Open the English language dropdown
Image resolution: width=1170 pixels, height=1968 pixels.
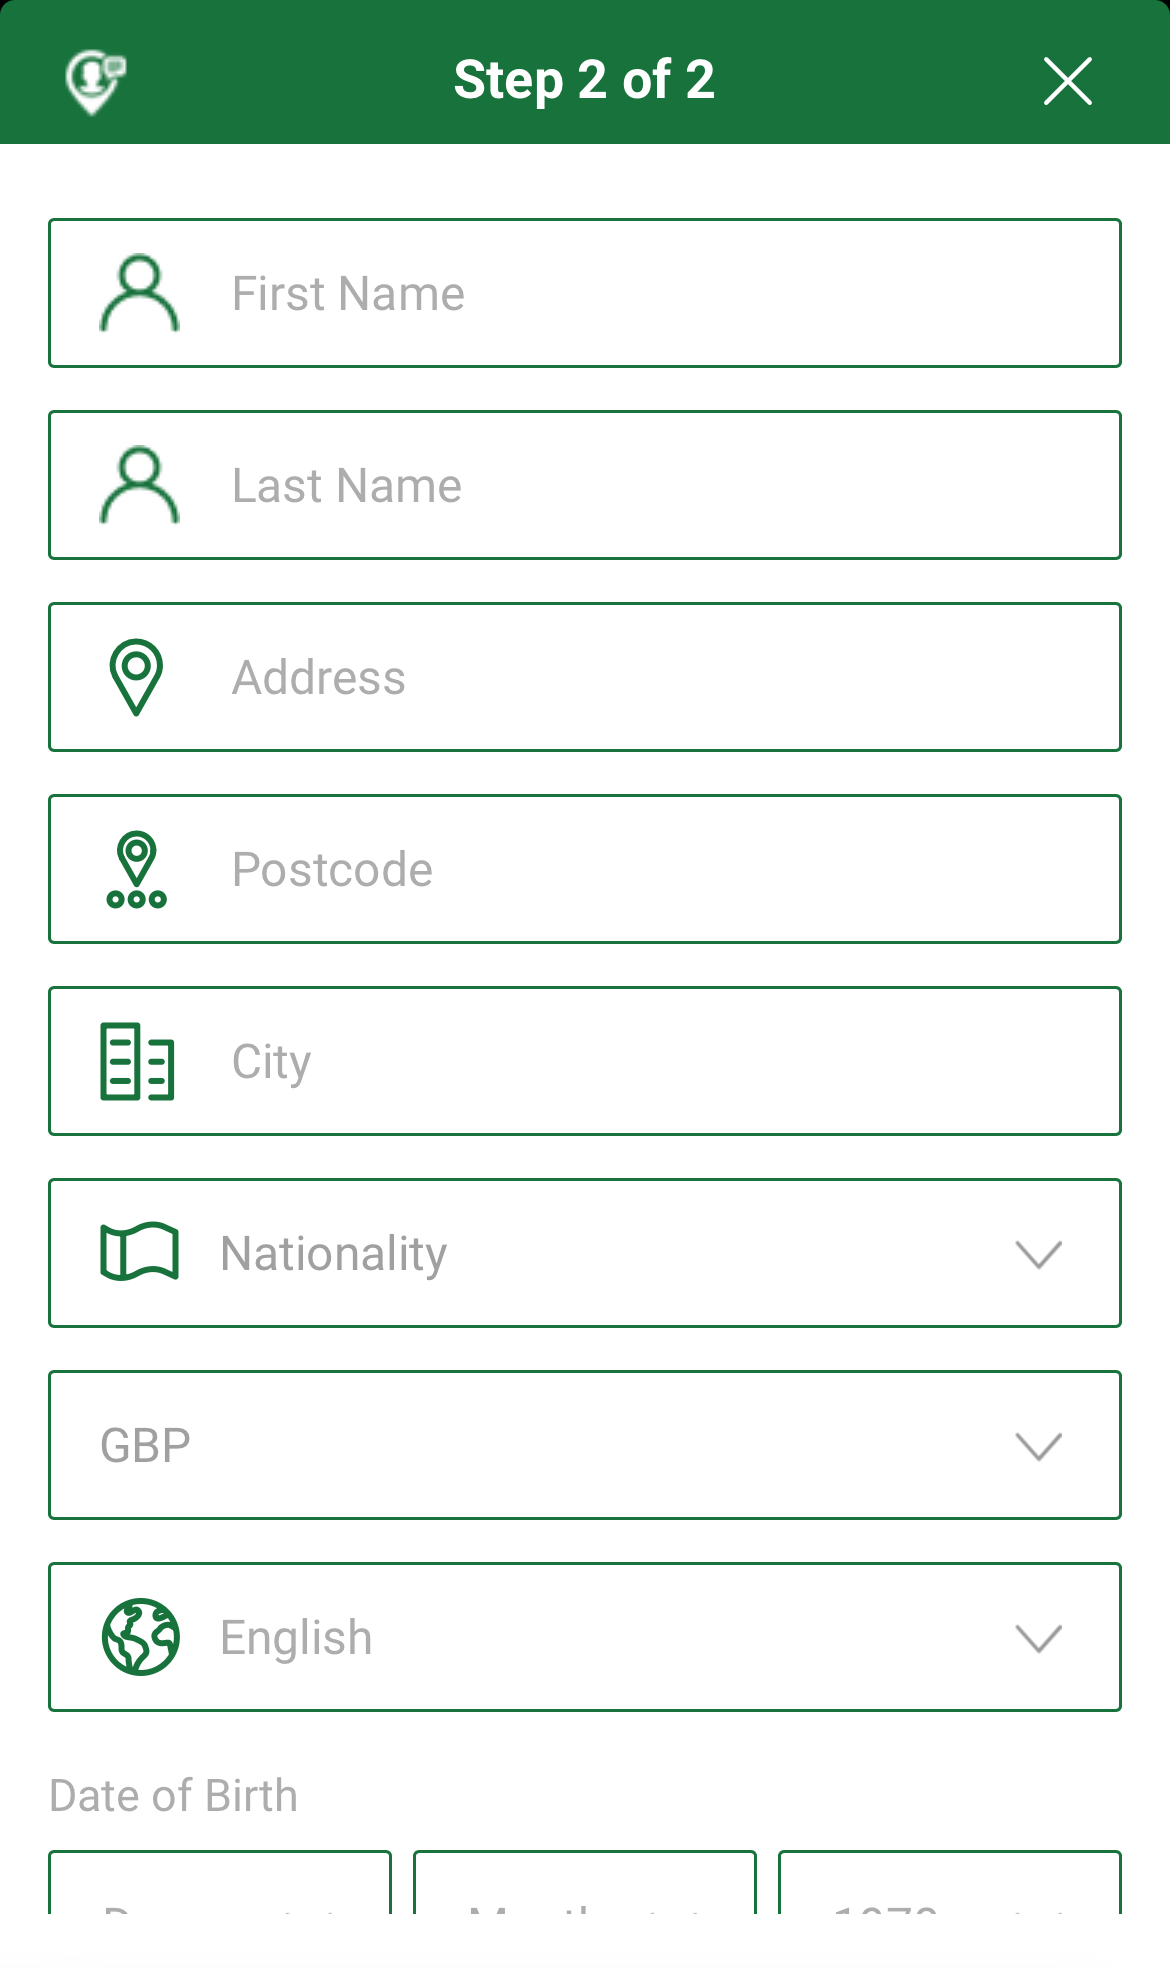click(x=600, y=1637)
